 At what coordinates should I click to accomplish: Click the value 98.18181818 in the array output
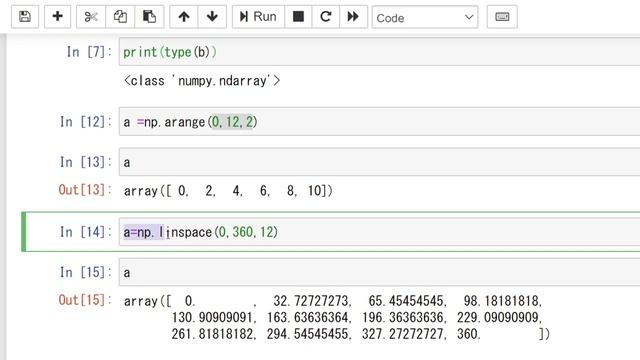coord(502,301)
